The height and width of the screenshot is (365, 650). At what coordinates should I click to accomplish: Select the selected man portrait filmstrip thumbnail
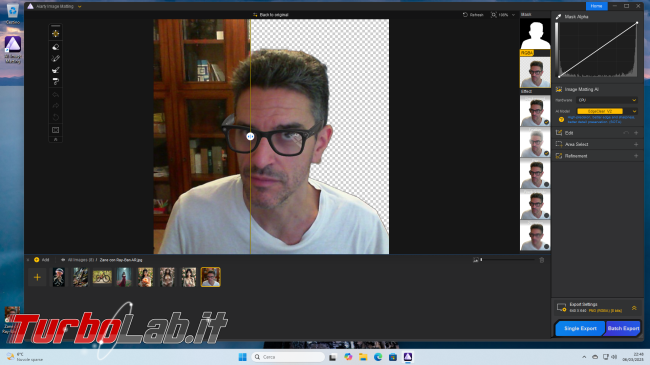pos(211,277)
